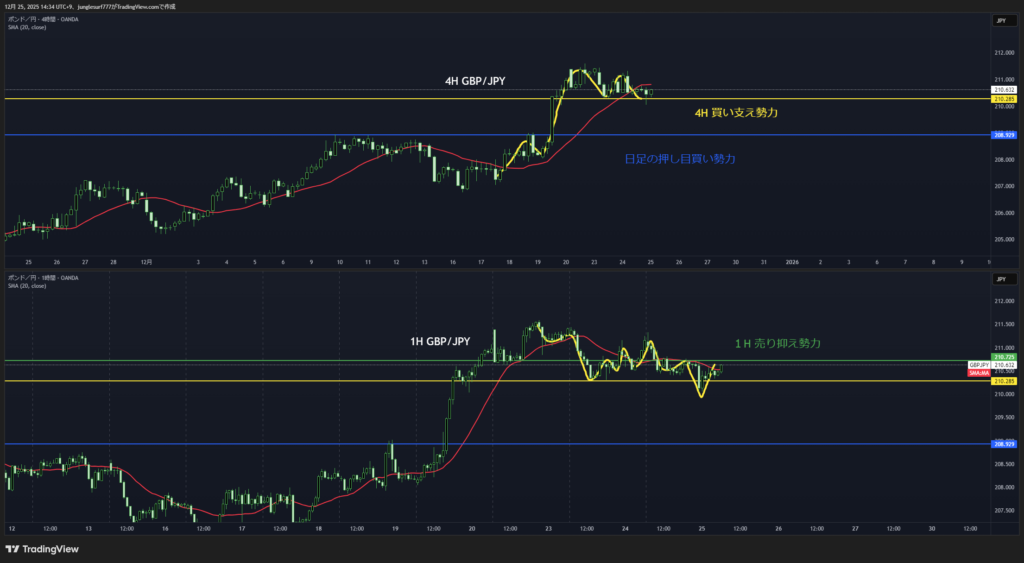Click the 2026 marker on upper time axis

(x=792, y=262)
